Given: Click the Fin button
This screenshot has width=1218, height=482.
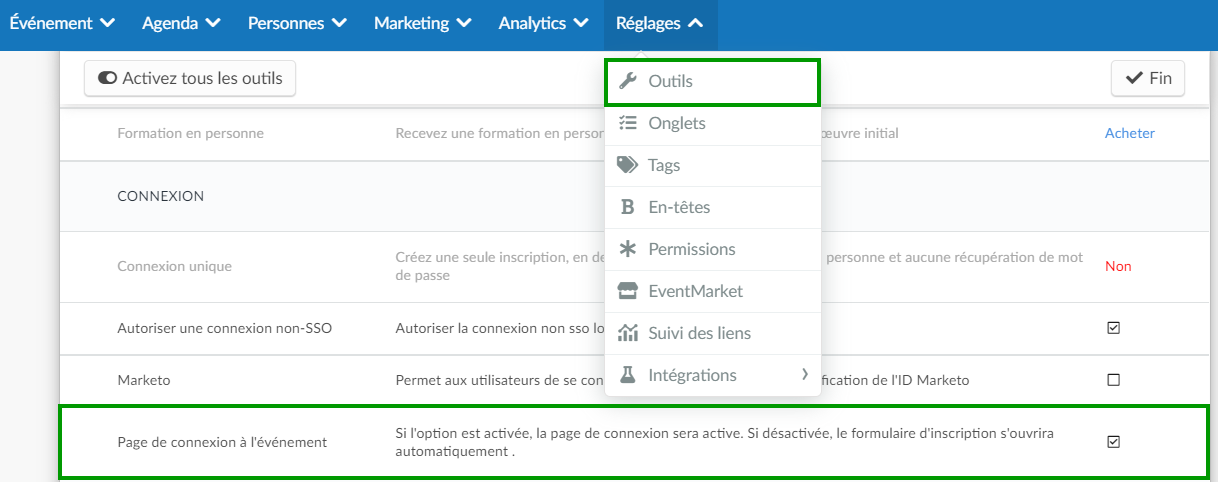Looking at the screenshot, I should (1148, 78).
